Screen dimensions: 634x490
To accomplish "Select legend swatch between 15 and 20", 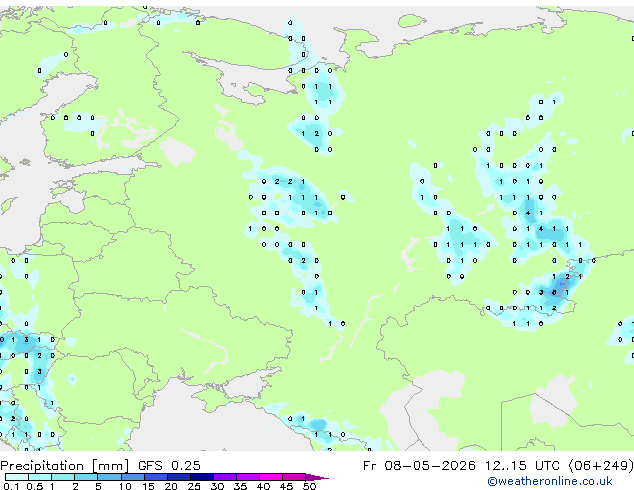I will tap(156, 477).
